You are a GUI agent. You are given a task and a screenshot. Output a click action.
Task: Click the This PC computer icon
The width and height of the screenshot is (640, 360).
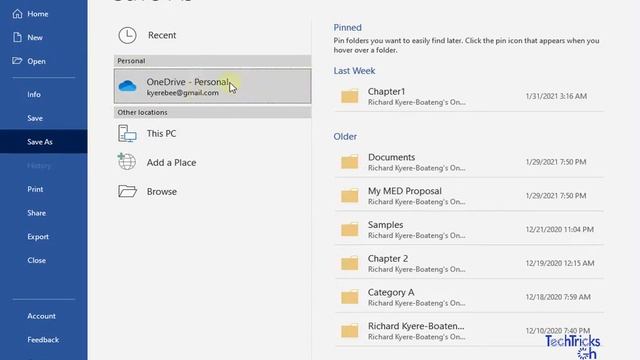pyautogui.click(x=127, y=133)
